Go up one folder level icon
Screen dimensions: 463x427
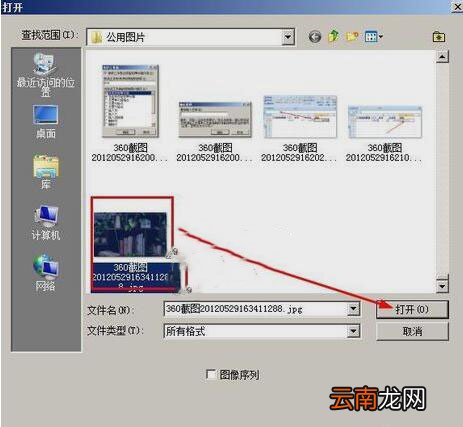[x=333, y=36]
